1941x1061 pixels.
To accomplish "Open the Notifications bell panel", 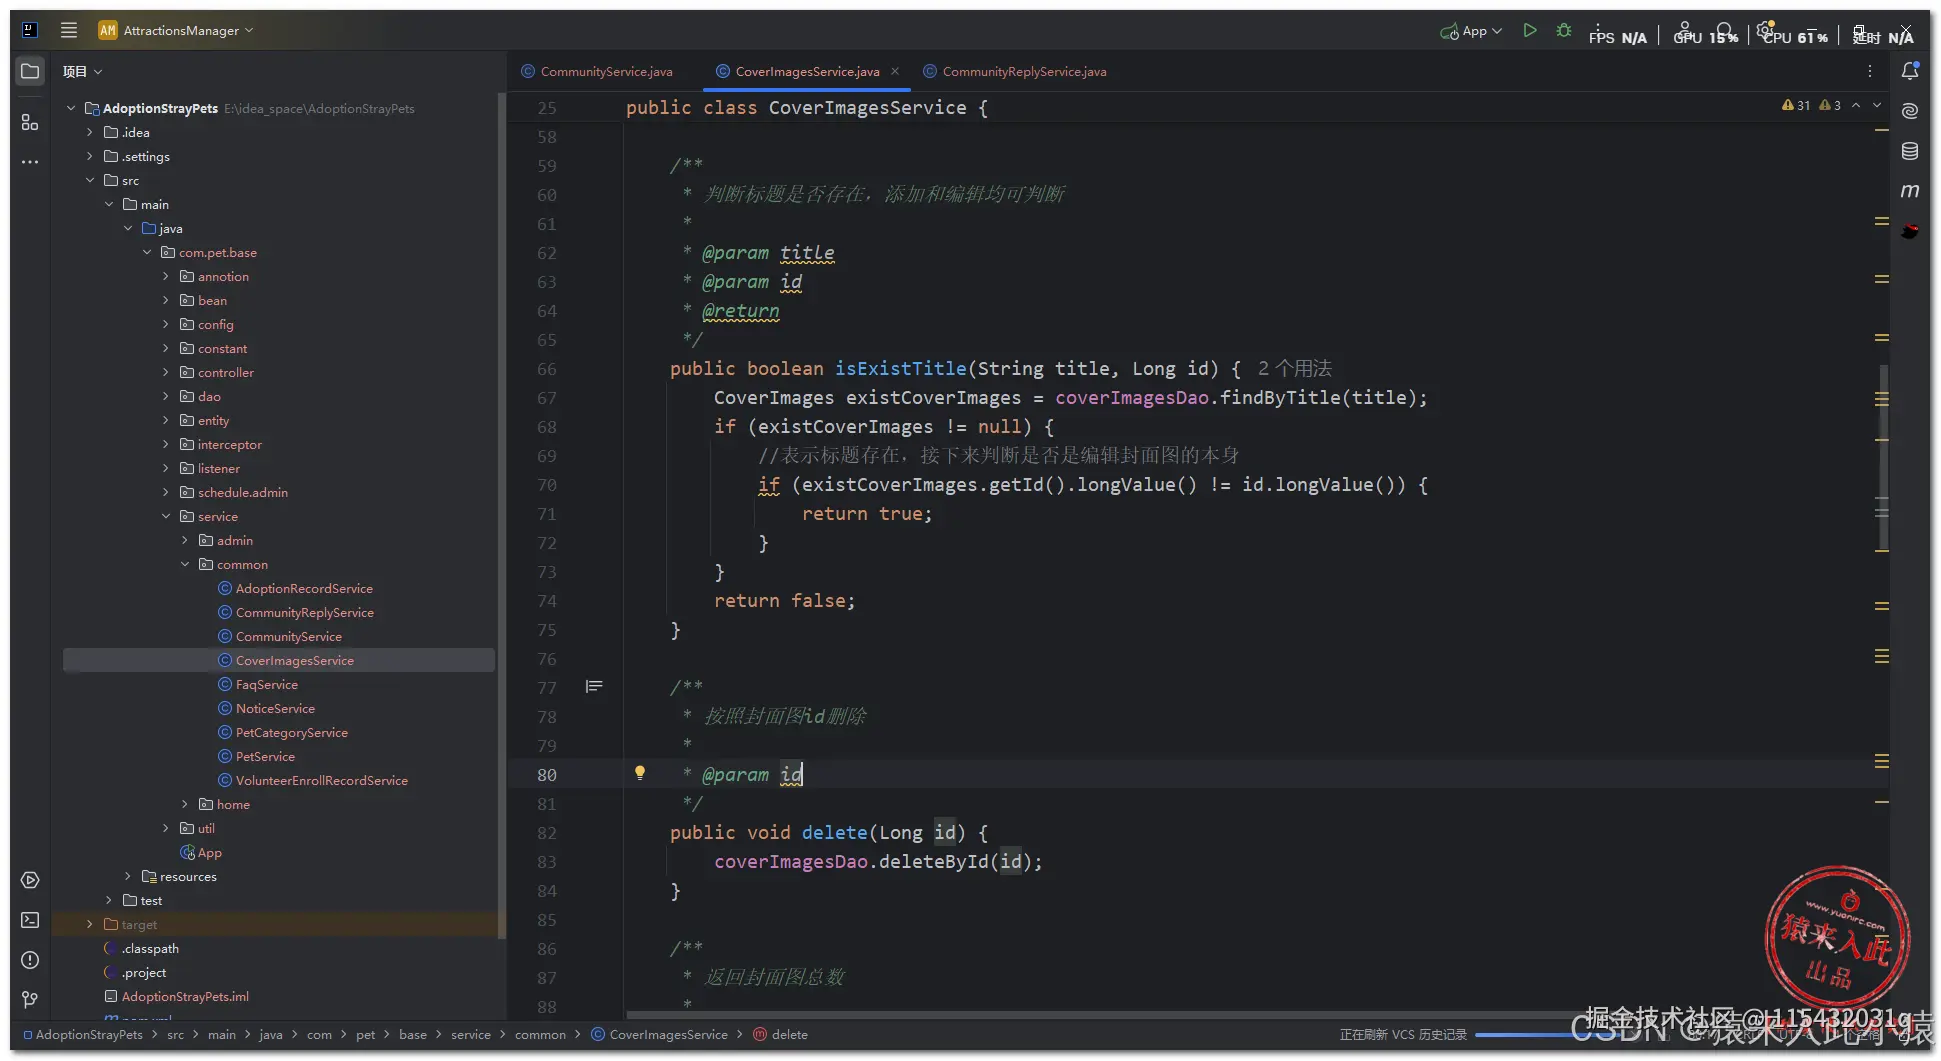I will tap(1910, 71).
